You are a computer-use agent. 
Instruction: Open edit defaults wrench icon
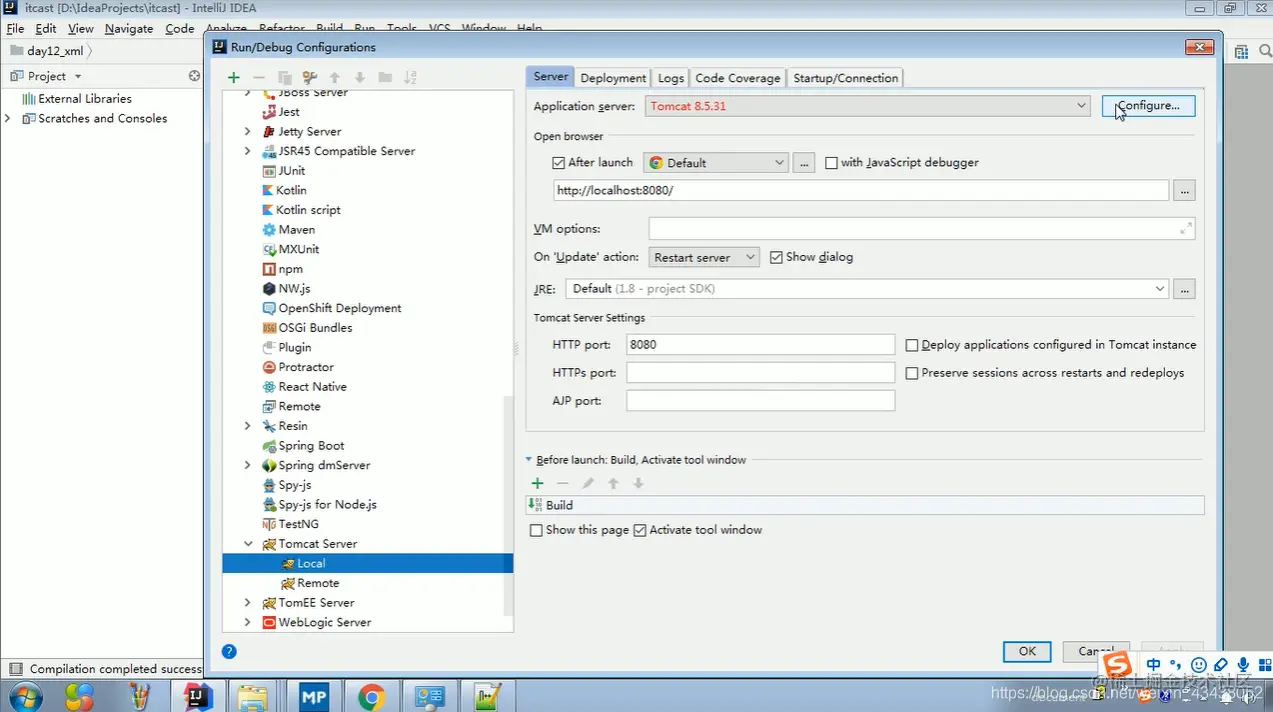click(309, 77)
